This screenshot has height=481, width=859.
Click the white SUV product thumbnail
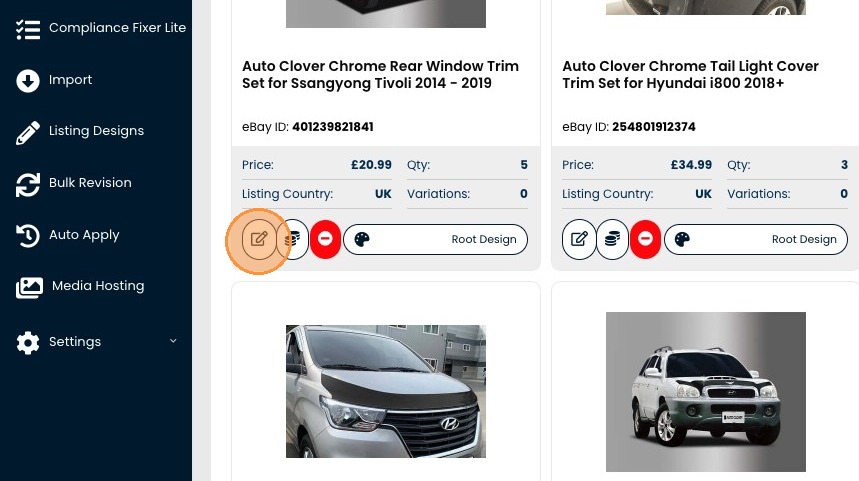[x=706, y=391]
